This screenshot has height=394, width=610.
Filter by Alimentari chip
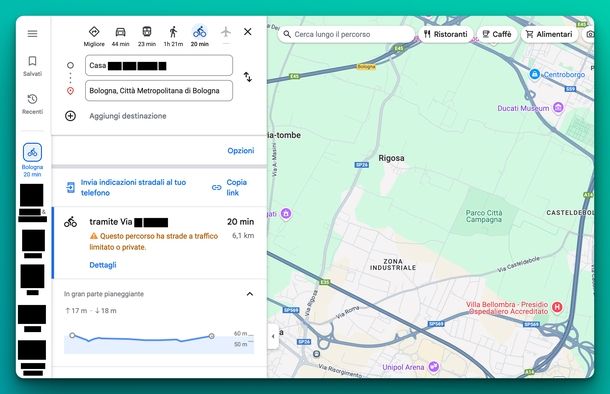click(x=549, y=34)
